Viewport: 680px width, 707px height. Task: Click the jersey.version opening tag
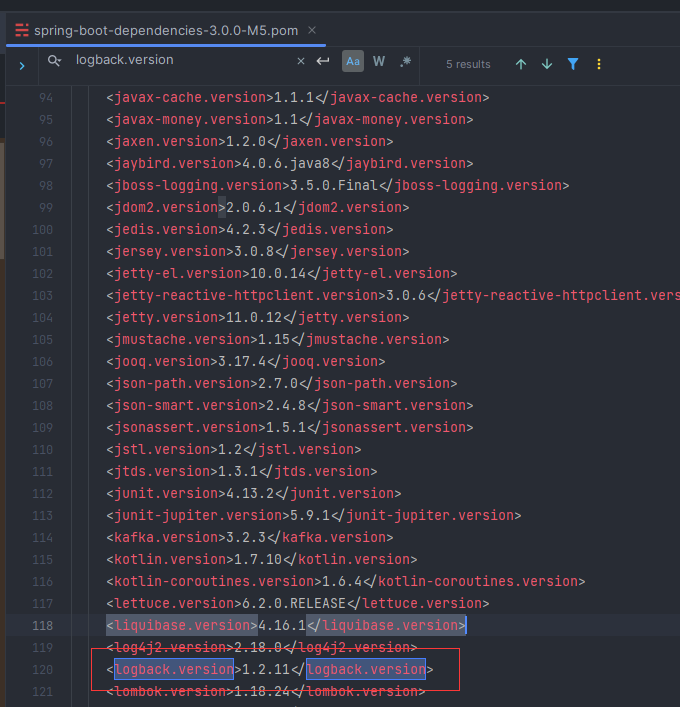pos(170,251)
